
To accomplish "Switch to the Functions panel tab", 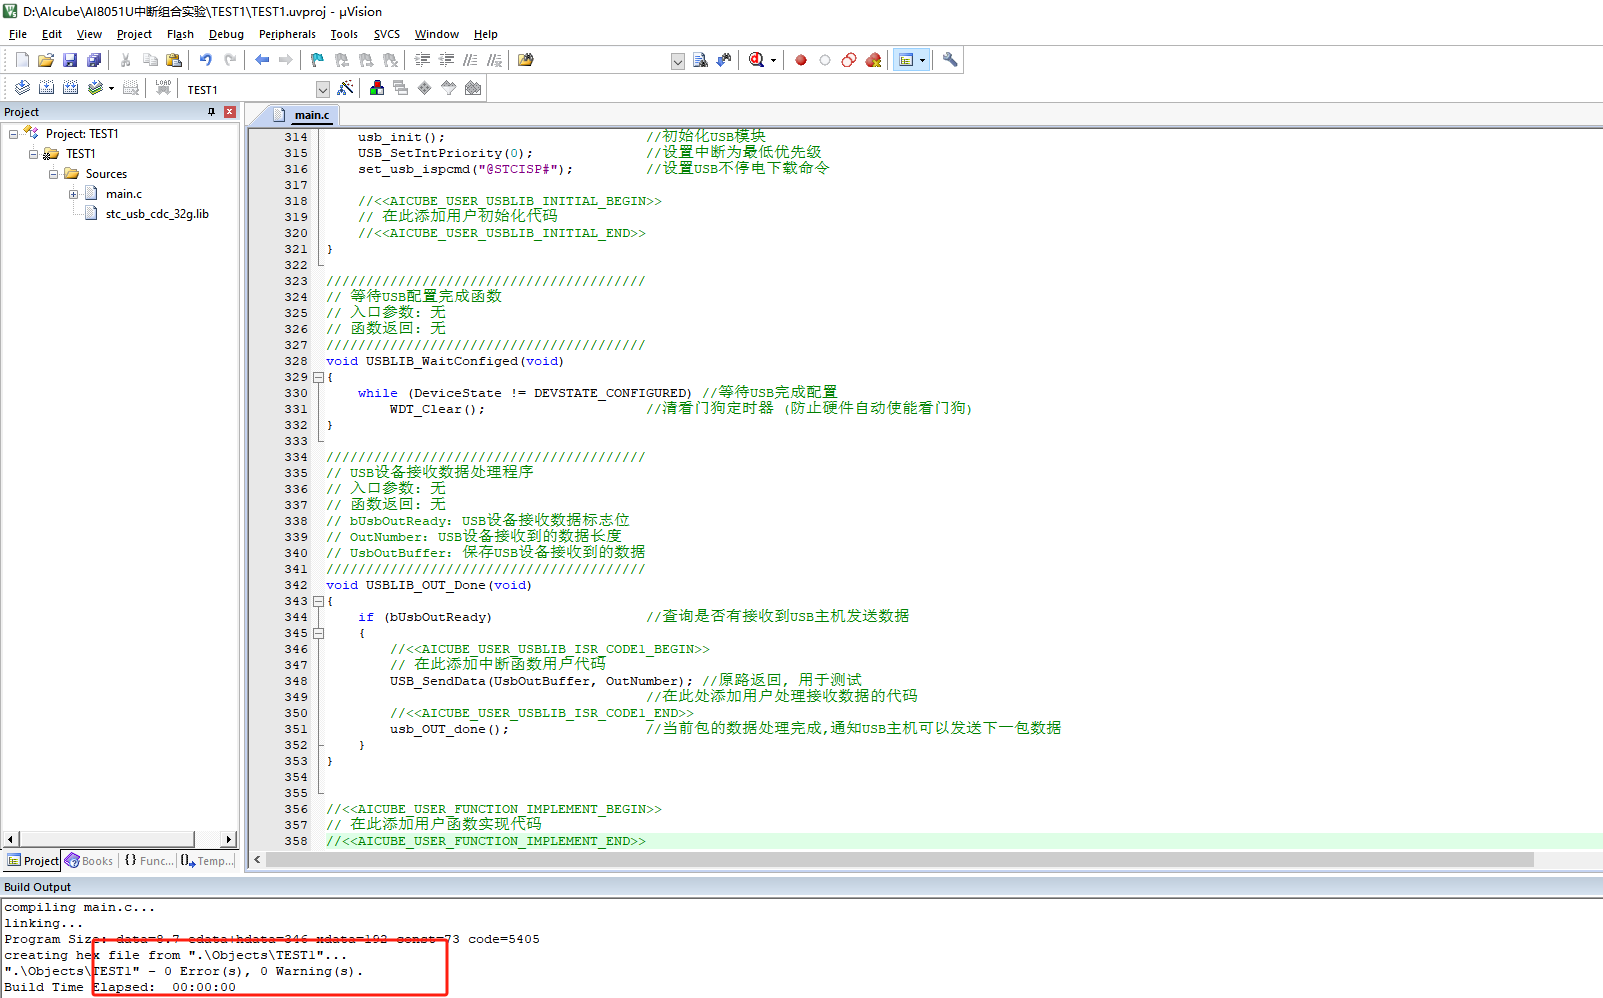I will pos(148,861).
